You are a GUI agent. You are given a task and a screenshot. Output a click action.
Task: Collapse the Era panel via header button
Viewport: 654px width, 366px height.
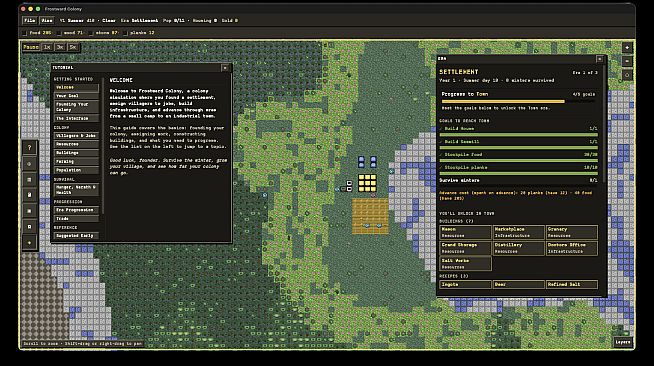599,59
